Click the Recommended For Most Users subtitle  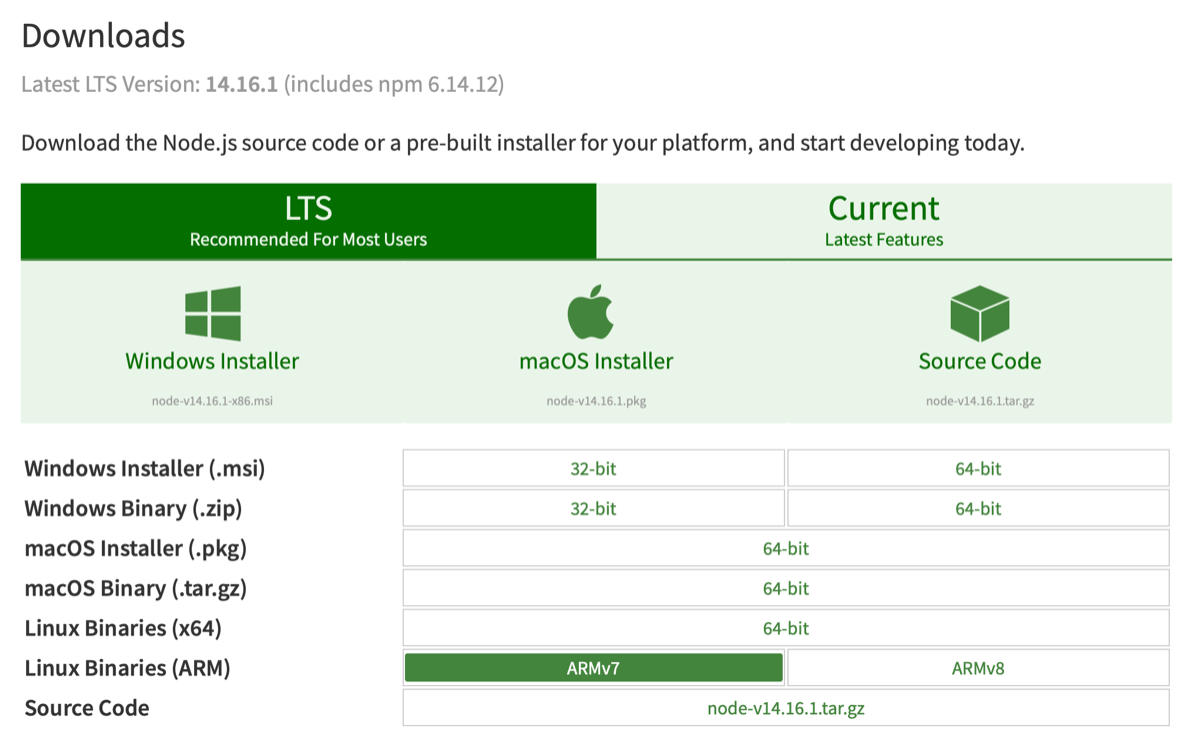[x=308, y=240]
